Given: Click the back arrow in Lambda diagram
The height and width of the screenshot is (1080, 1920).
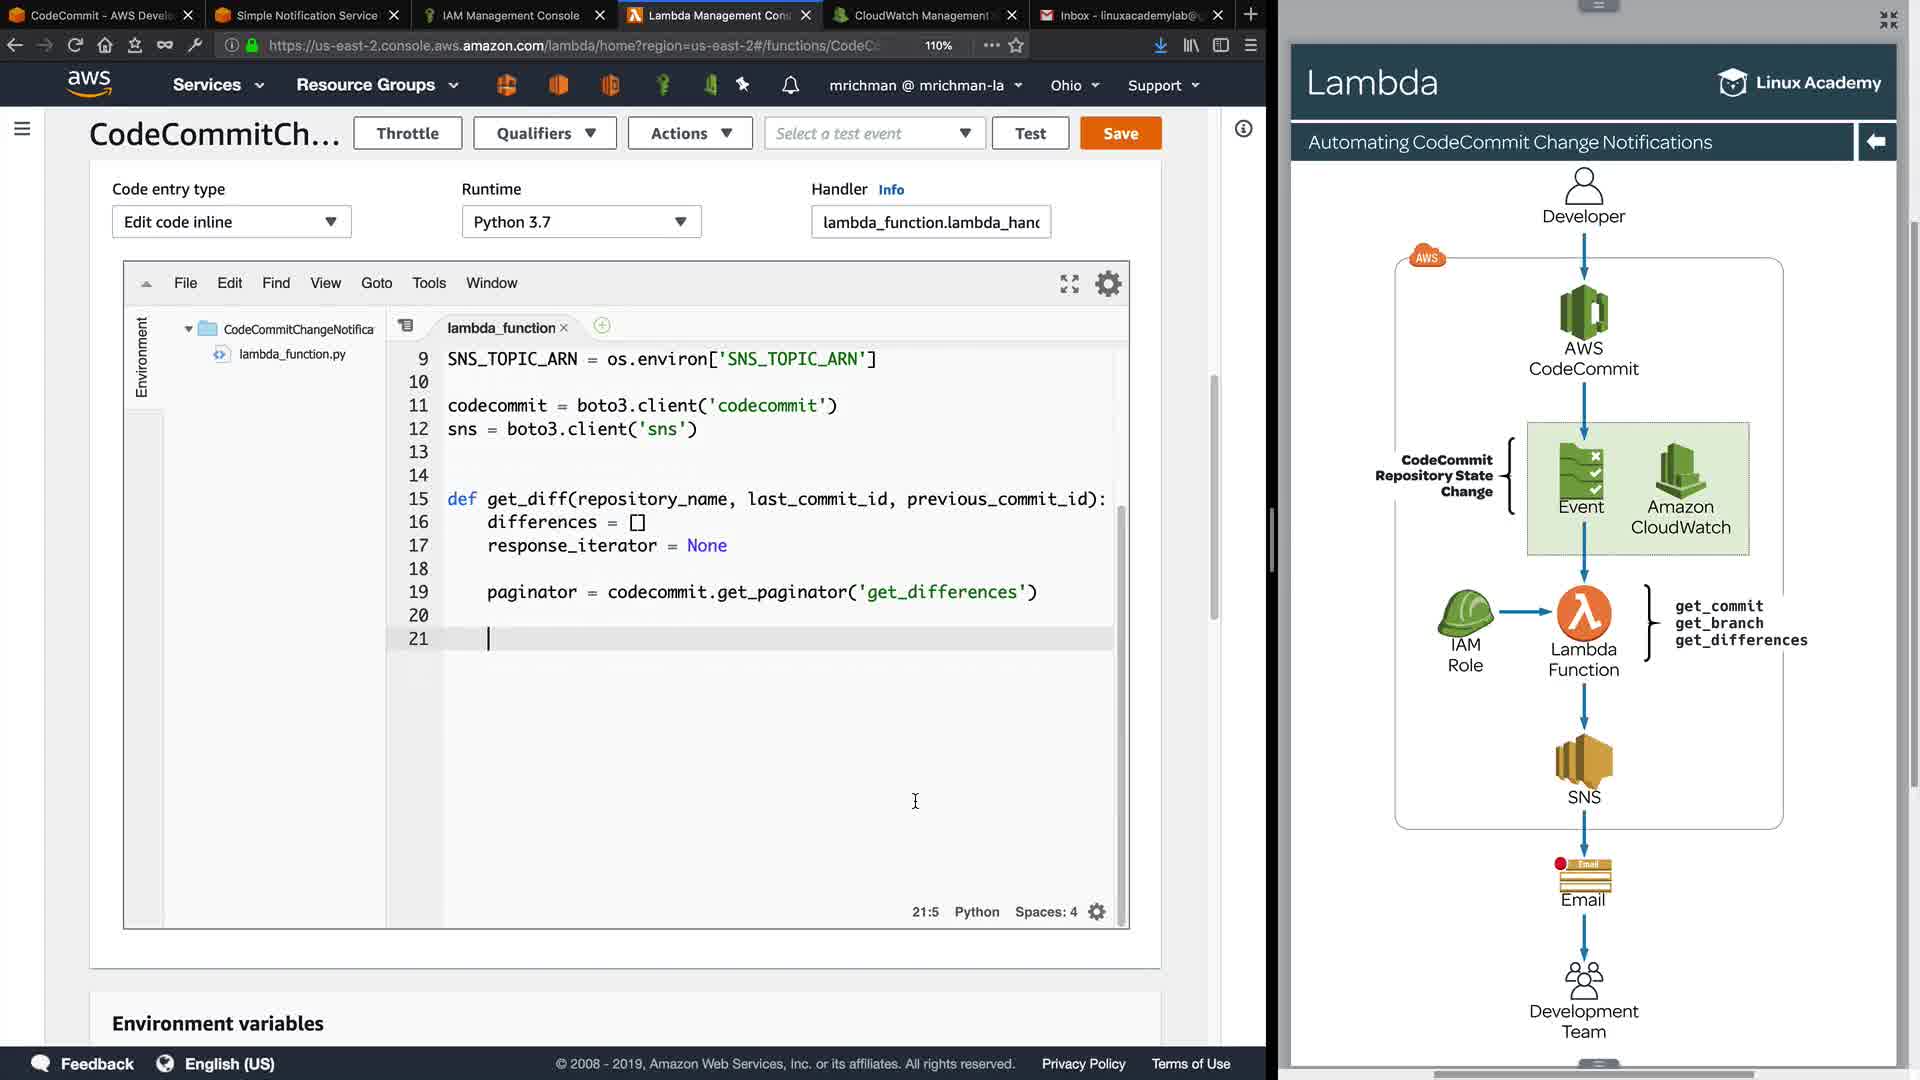Looking at the screenshot, I should (x=1876, y=142).
